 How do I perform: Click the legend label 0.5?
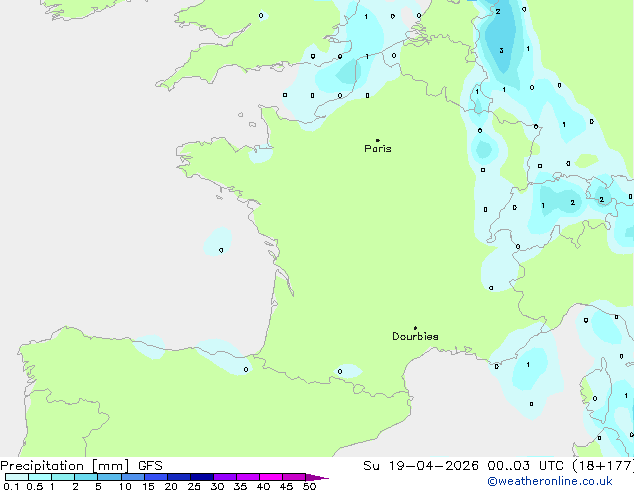point(34,486)
